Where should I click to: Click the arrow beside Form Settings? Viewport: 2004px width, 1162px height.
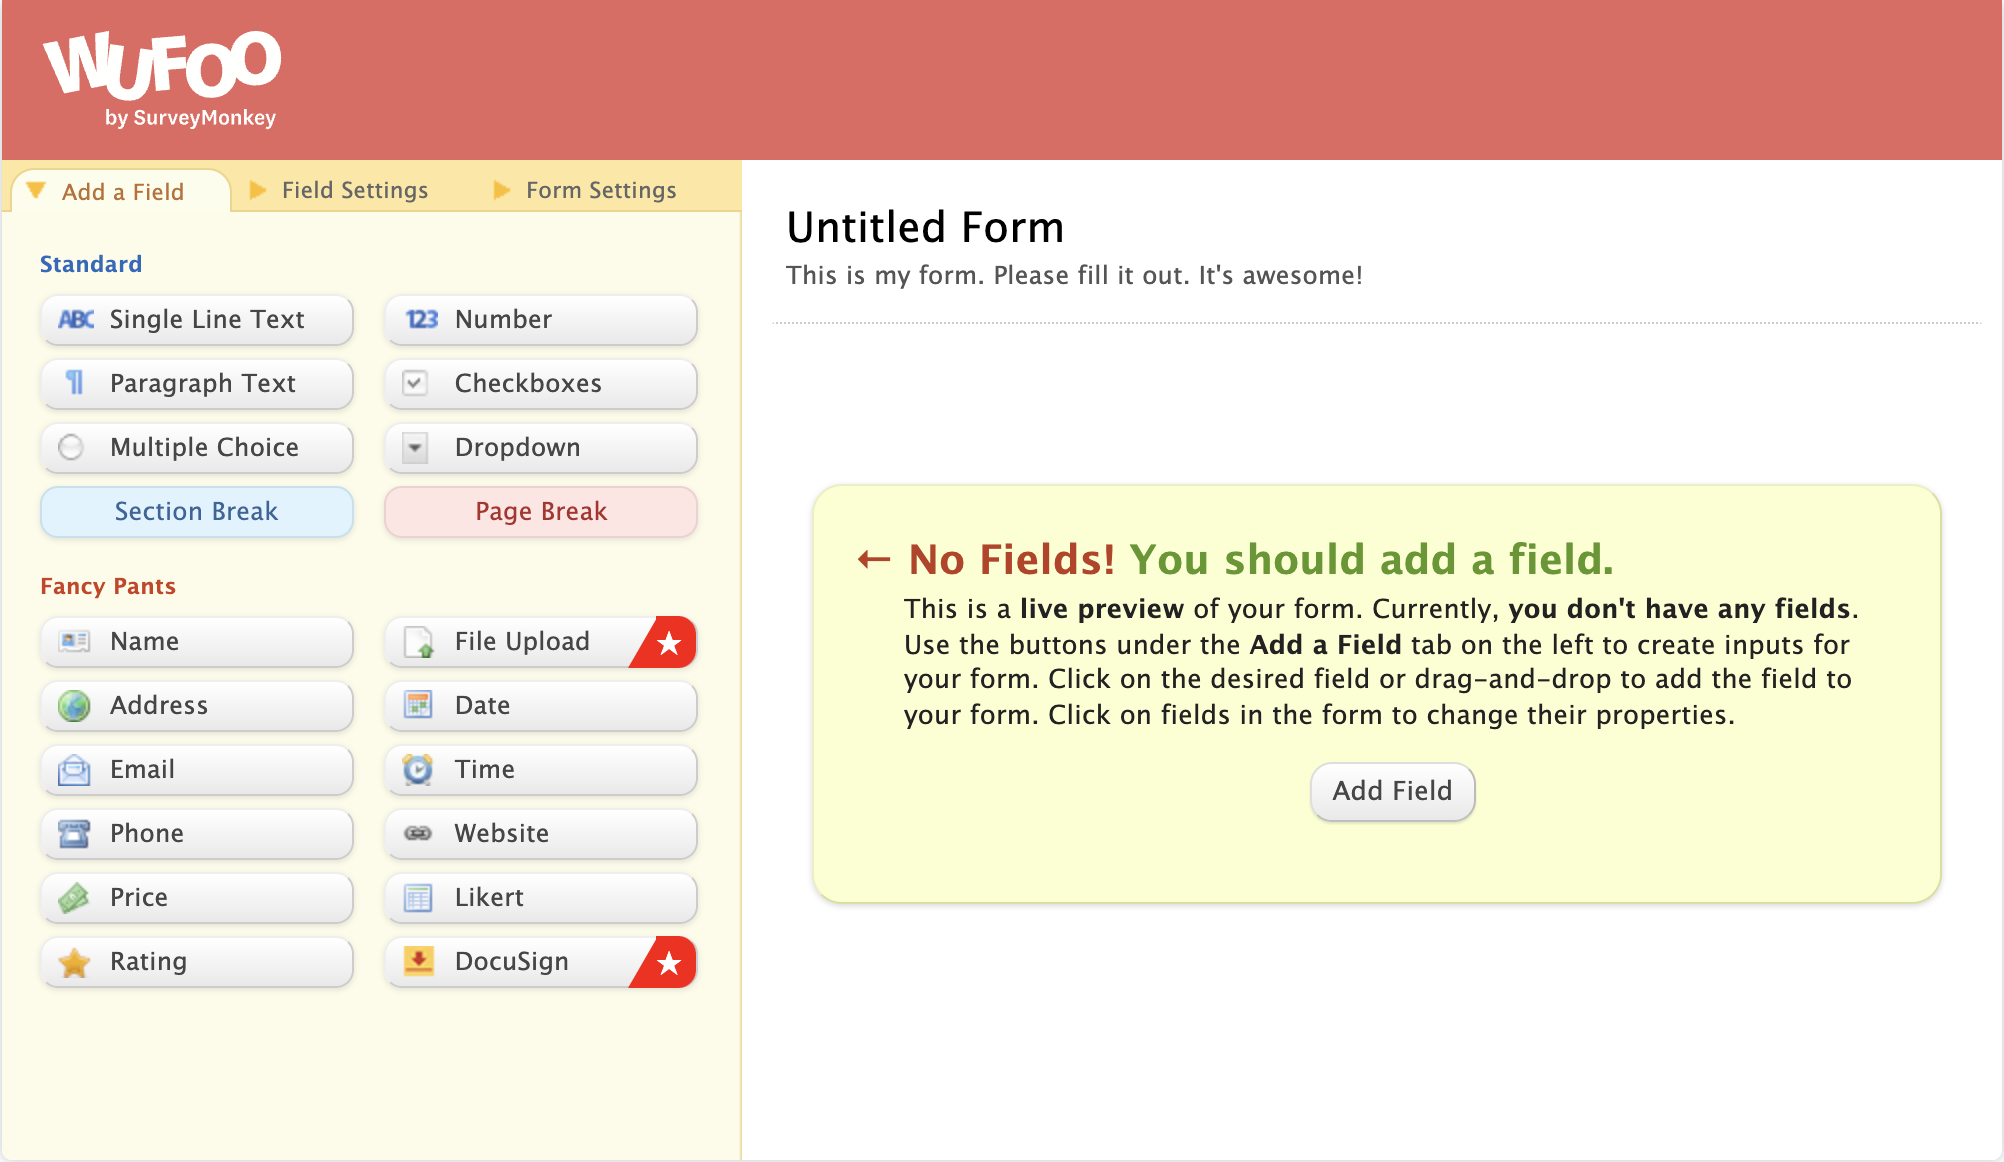tap(502, 190)
